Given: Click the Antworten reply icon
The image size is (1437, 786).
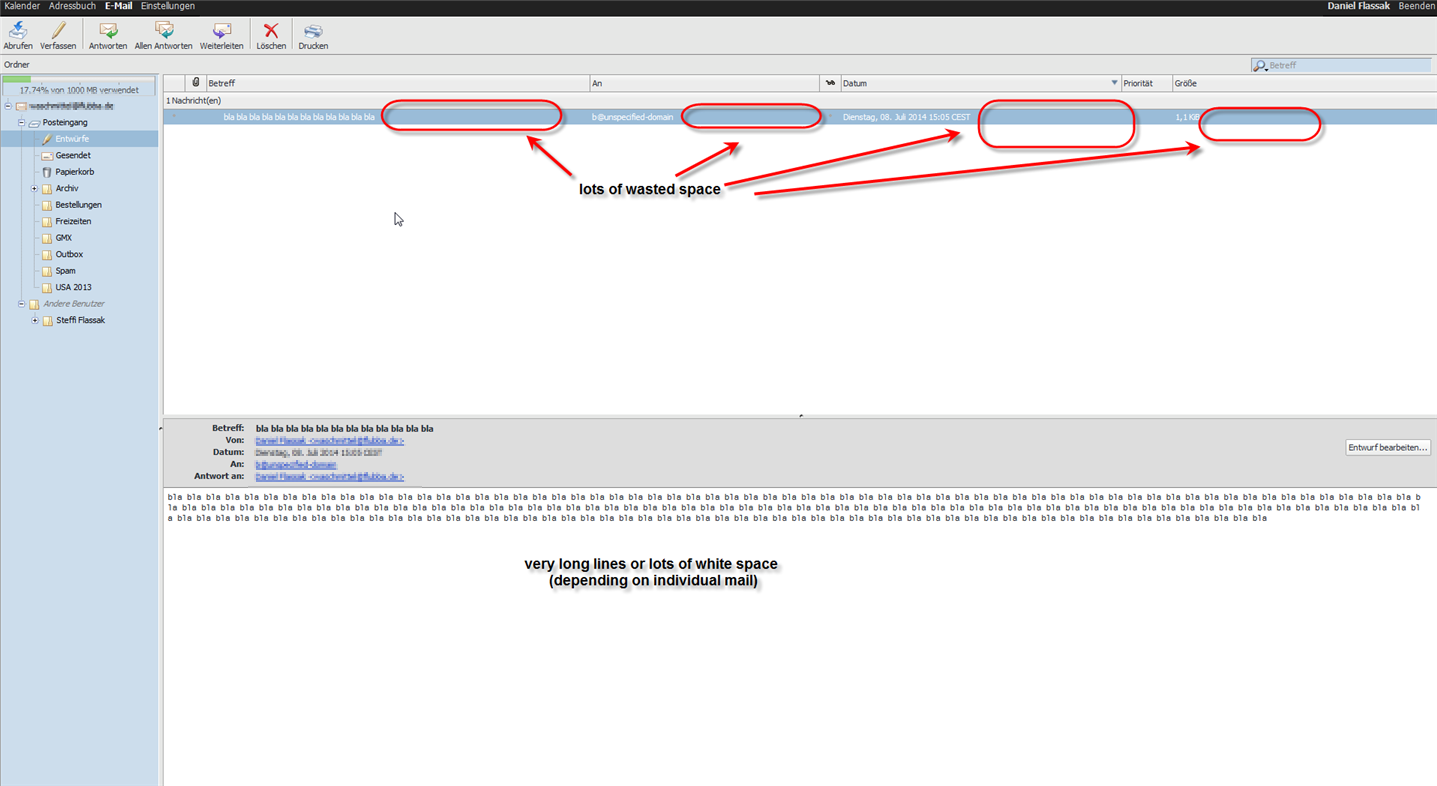Looking at the screenshot, I should [108, 32].
